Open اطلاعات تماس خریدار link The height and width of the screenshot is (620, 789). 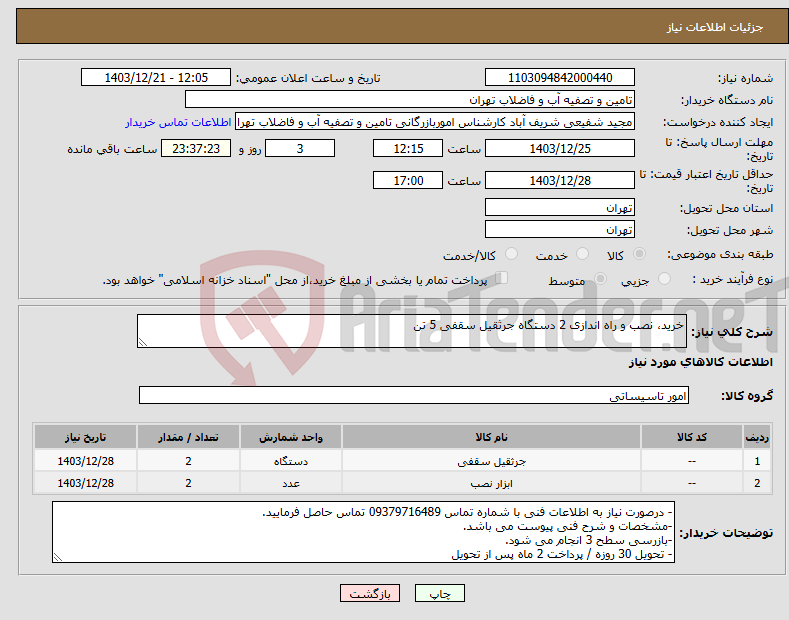[x=178, y=122]
